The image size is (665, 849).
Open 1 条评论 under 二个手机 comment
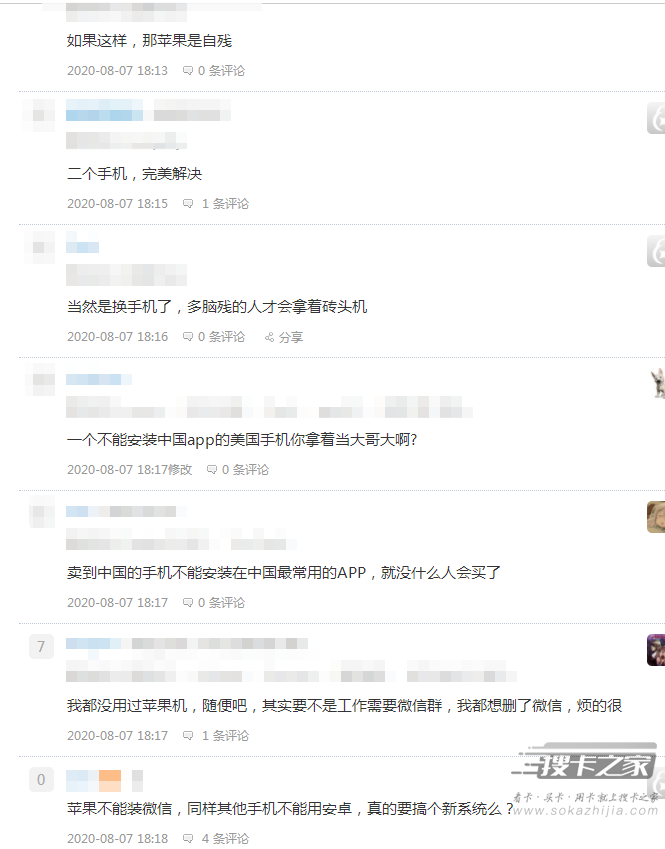point(225,204)
